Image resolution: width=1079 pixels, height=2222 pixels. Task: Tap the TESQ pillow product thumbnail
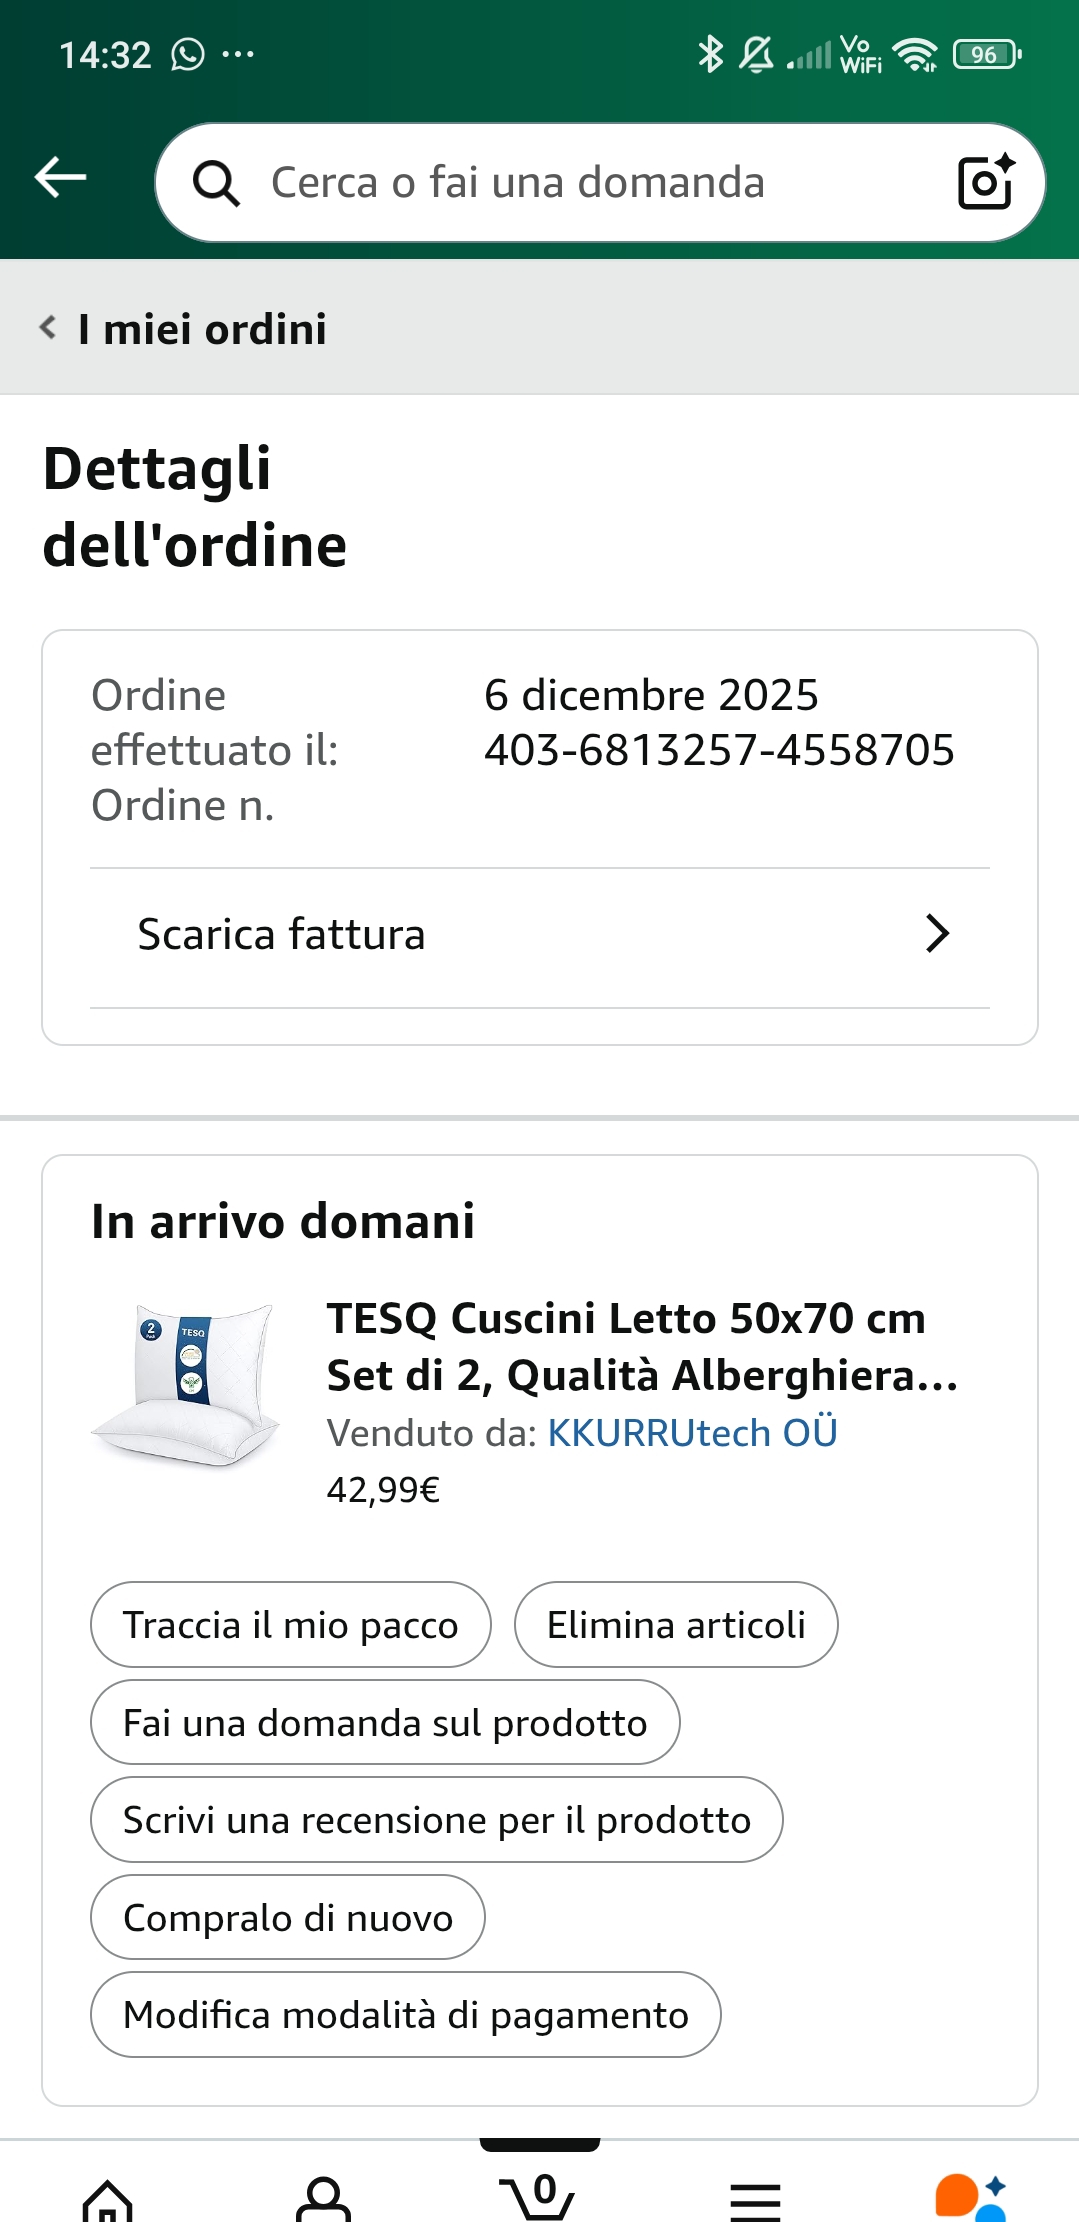[186, 1385]
